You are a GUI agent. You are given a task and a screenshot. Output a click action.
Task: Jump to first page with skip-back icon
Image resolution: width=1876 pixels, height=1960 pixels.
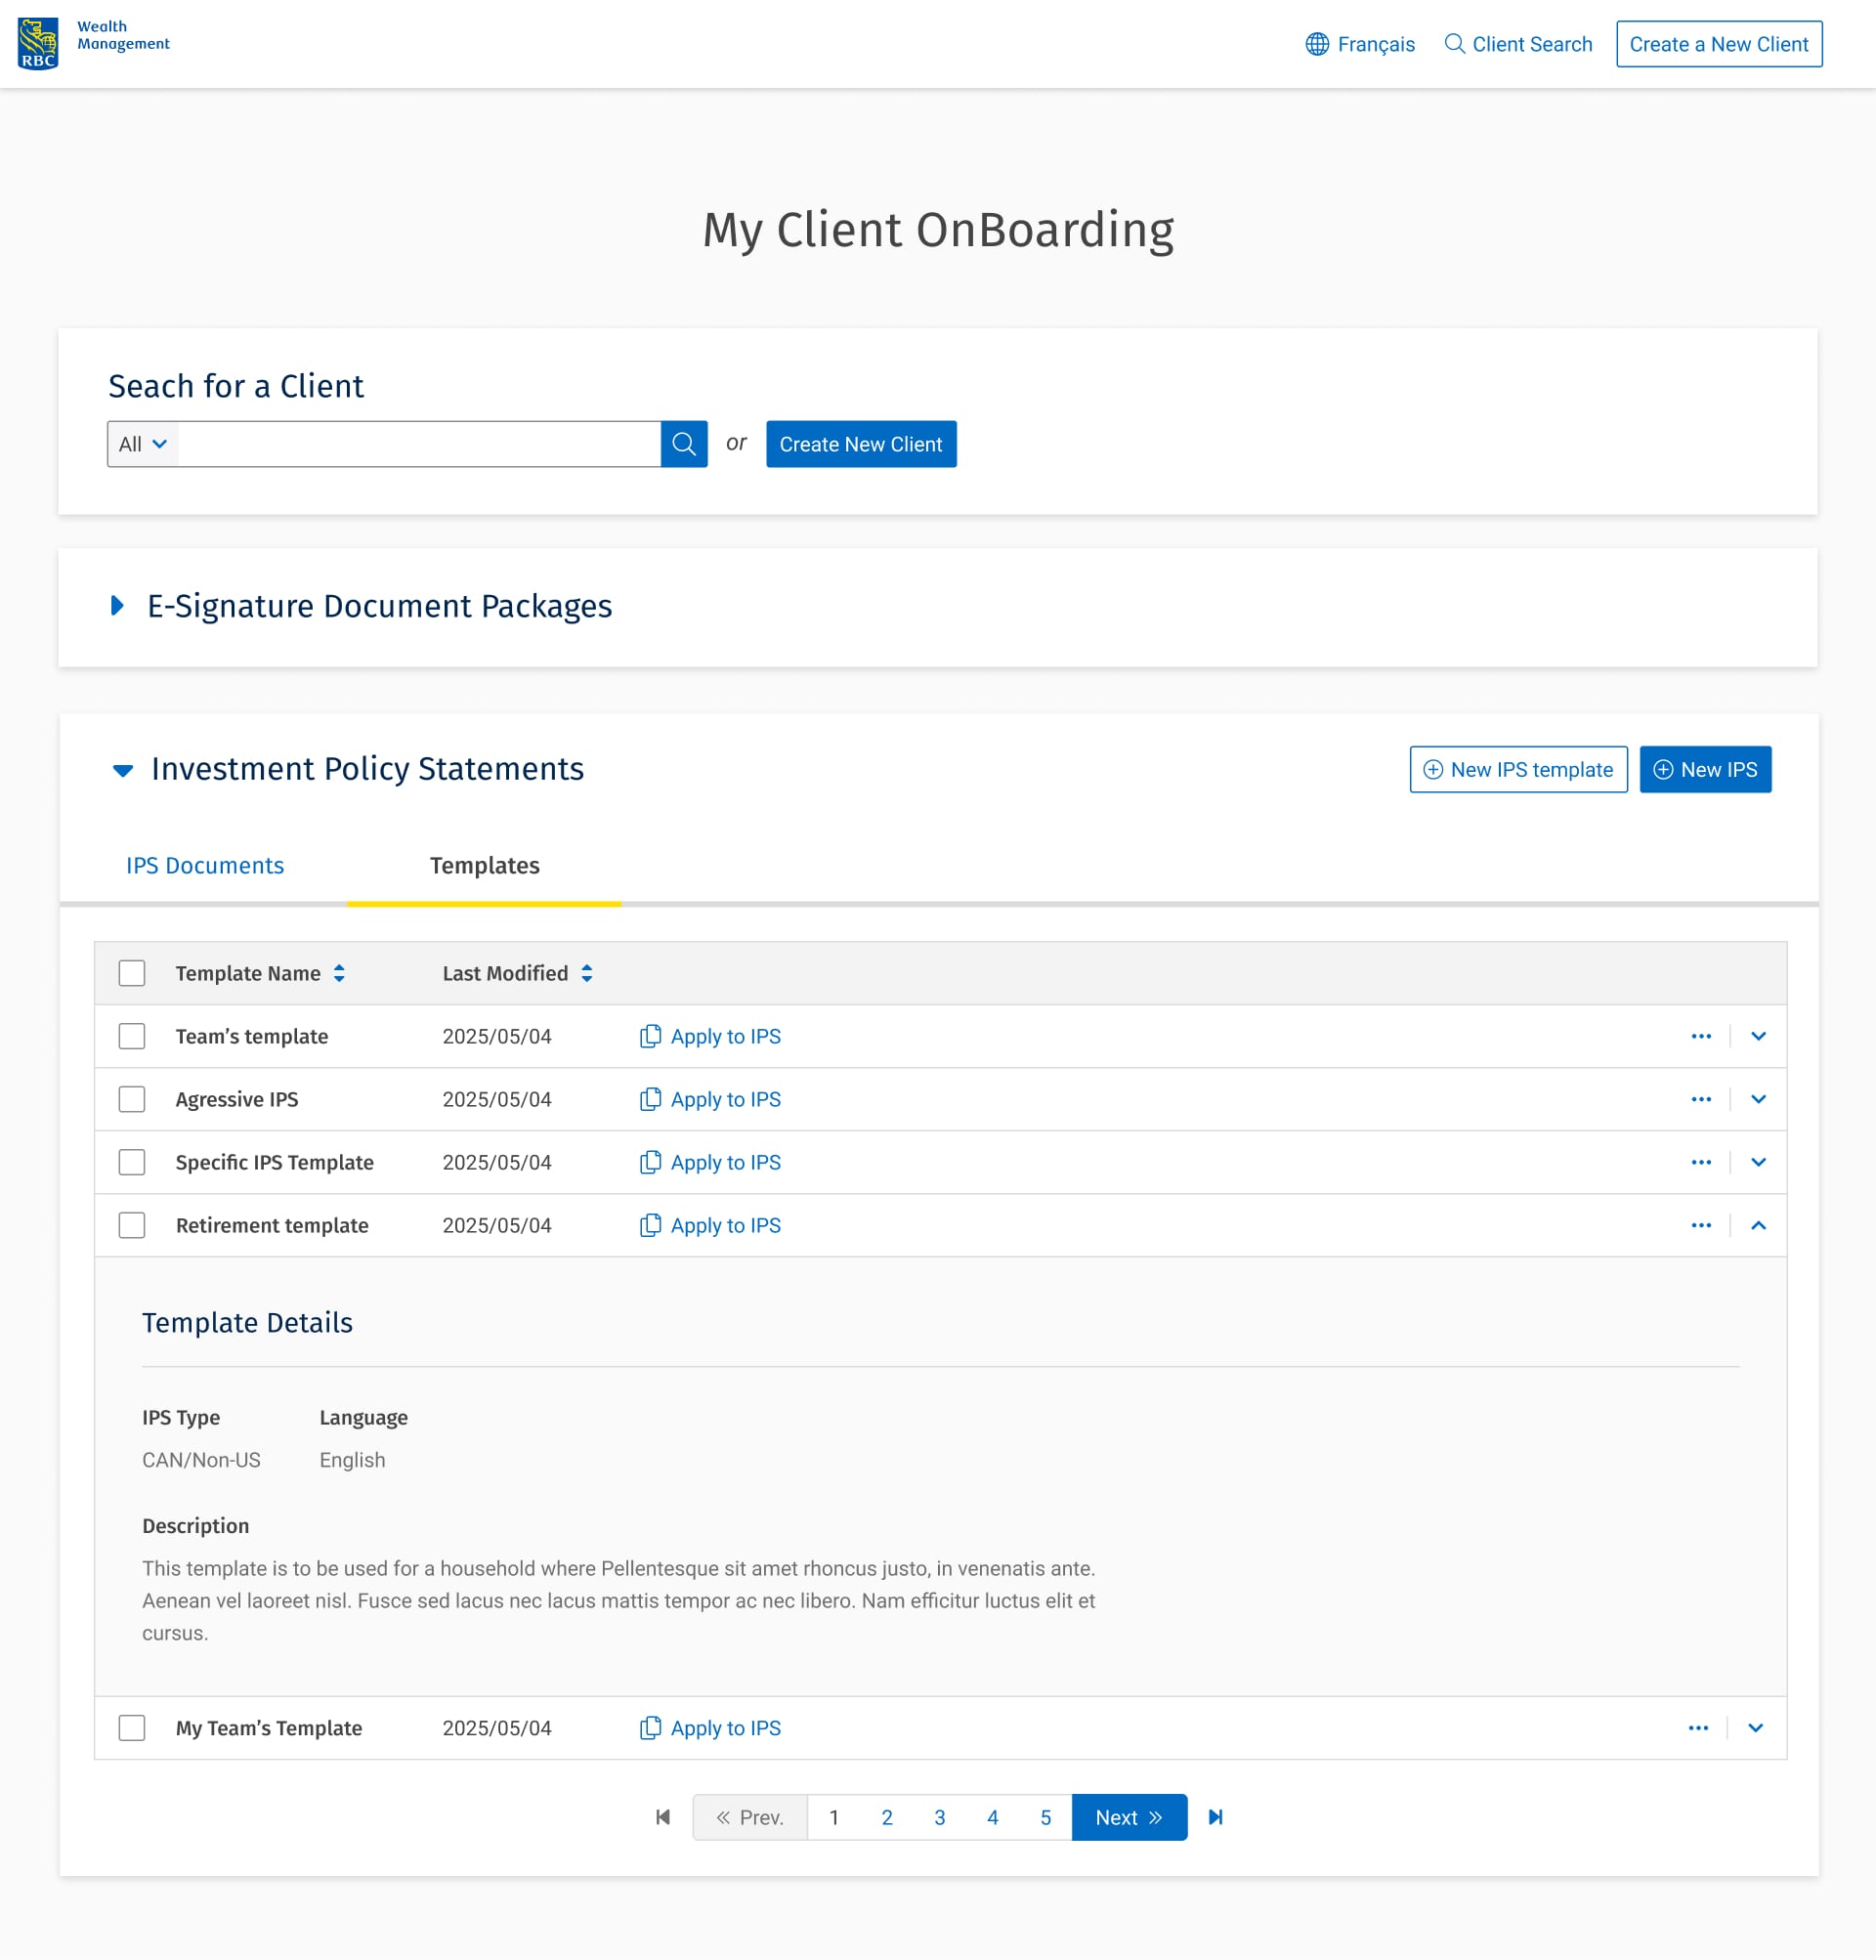click(663, 1817)
